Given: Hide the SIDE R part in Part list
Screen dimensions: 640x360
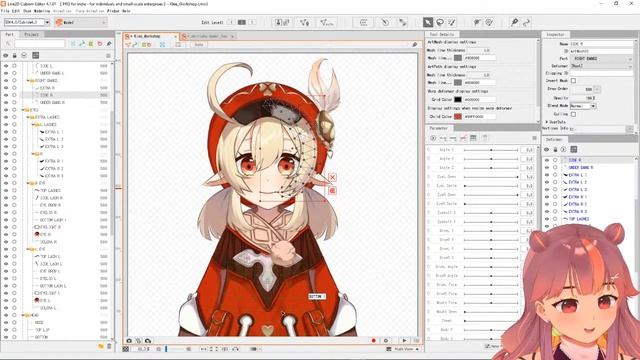Looking at the screenshot, I should 6,95.
